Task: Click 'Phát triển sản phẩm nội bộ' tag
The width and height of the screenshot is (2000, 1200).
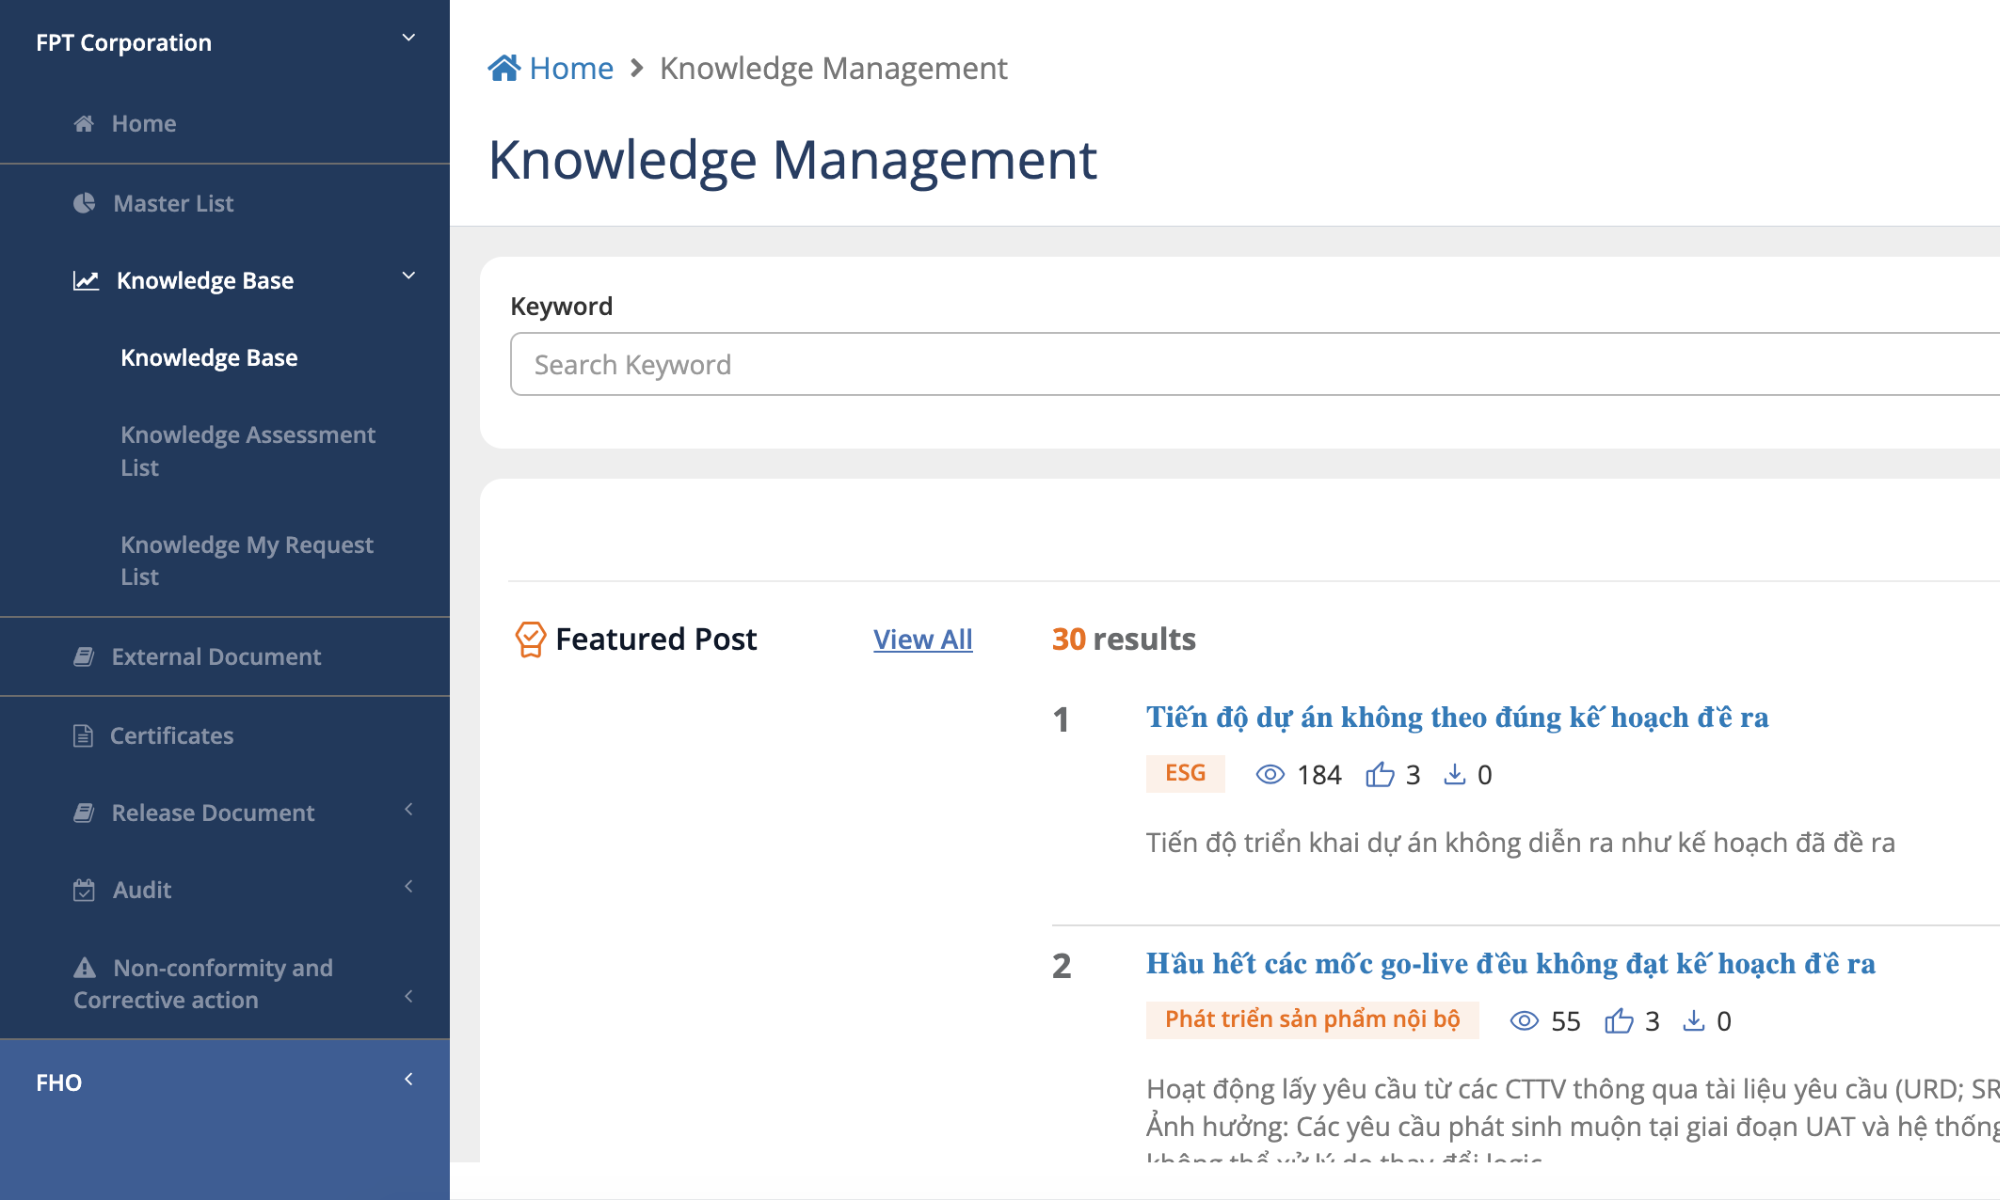Action: 1312,1019
